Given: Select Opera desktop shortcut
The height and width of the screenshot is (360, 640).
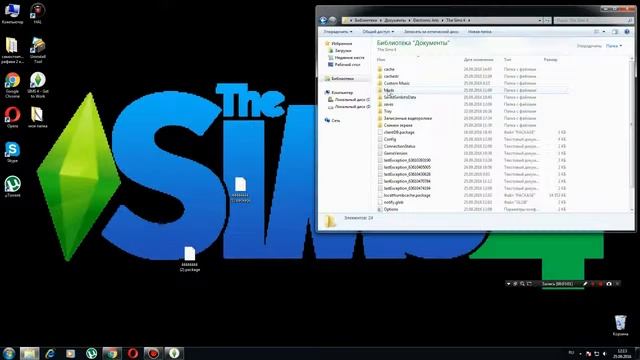Looking at the screenshot, I should 12,117.
